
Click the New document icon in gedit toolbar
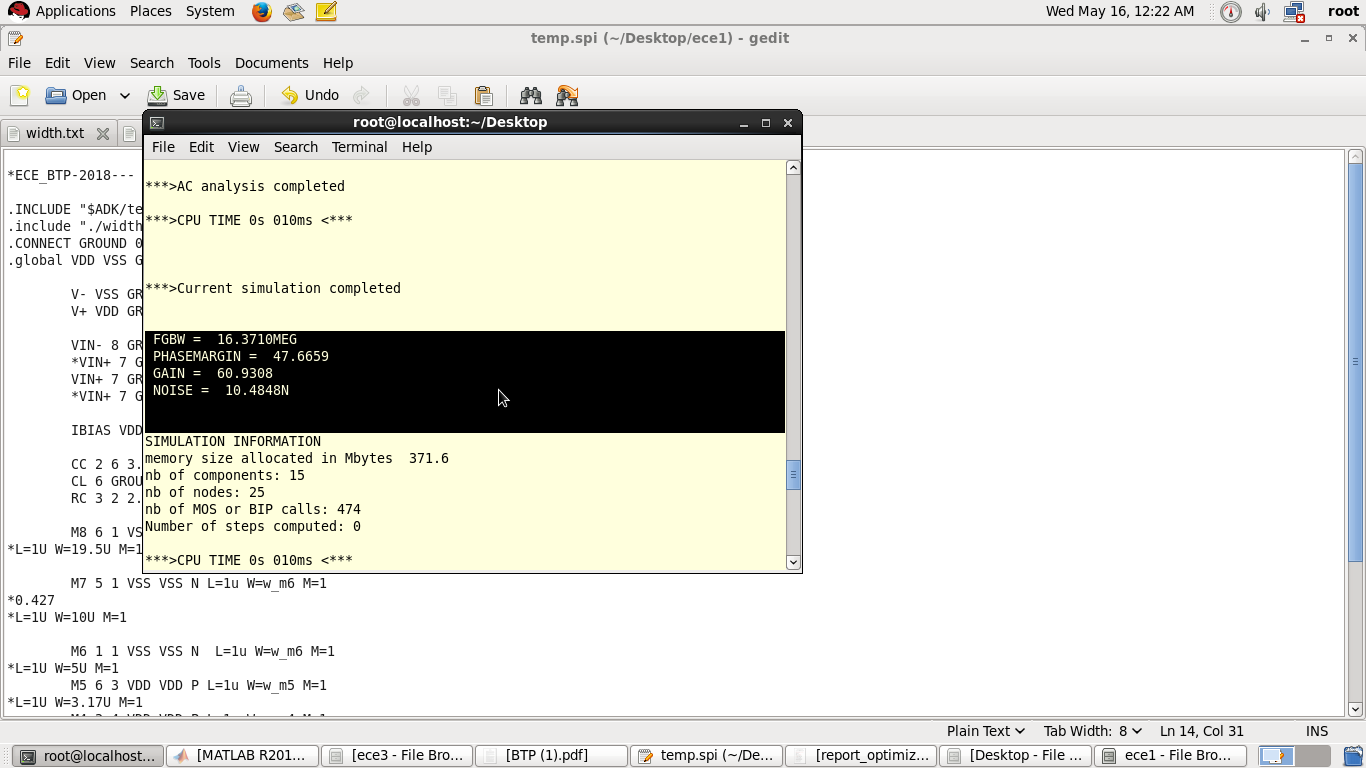(x=20, y=95)
